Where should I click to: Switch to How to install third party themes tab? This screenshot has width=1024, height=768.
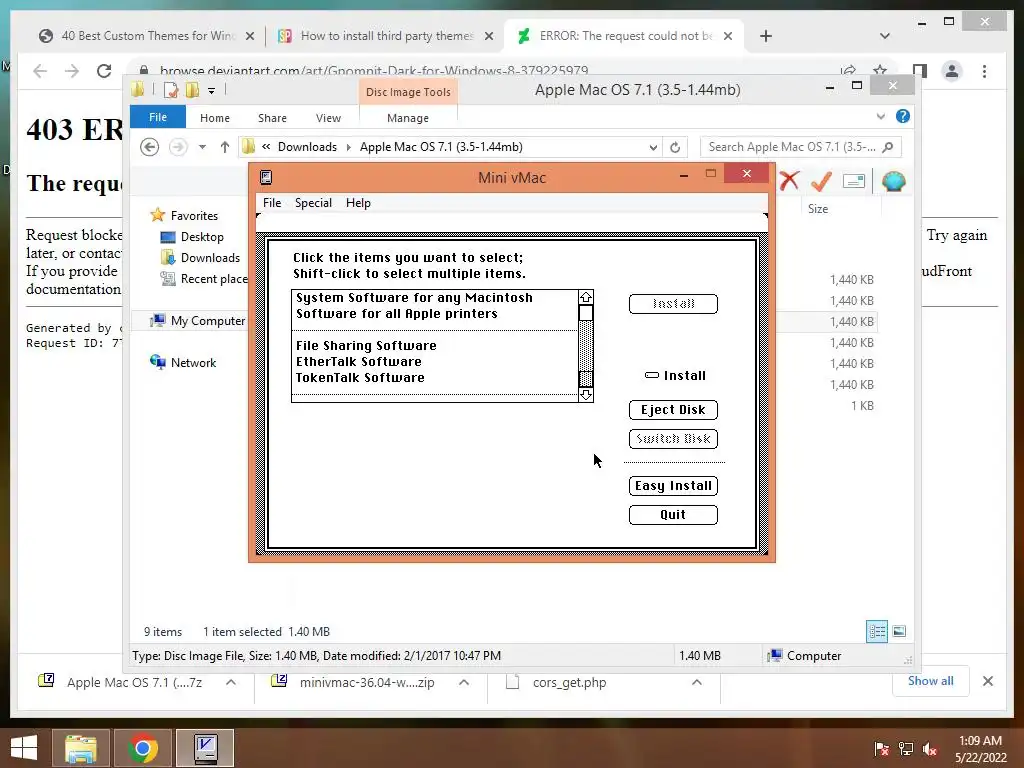(385, 36)
